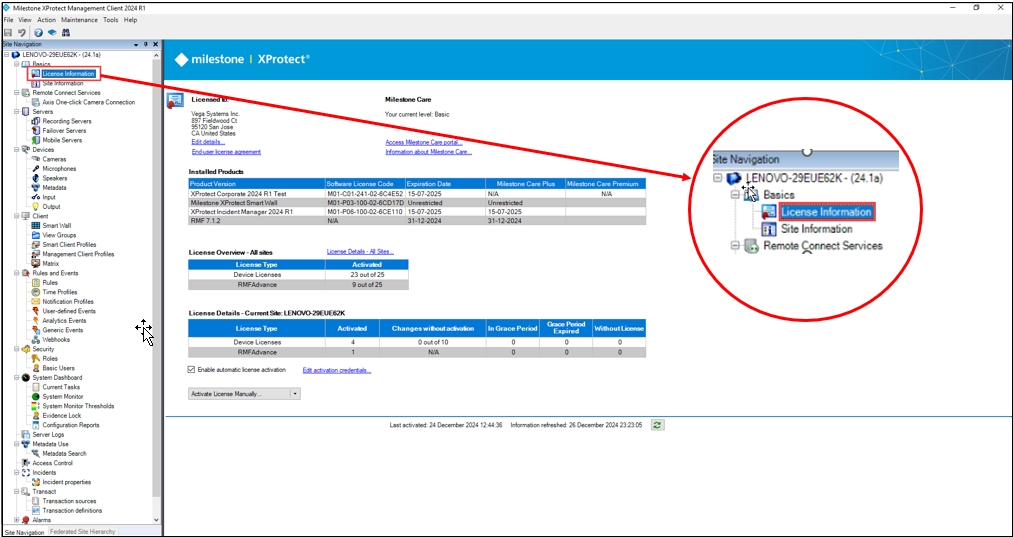Open the Evidence Lock icon in System Dashboard

click(x=35, y=415)
